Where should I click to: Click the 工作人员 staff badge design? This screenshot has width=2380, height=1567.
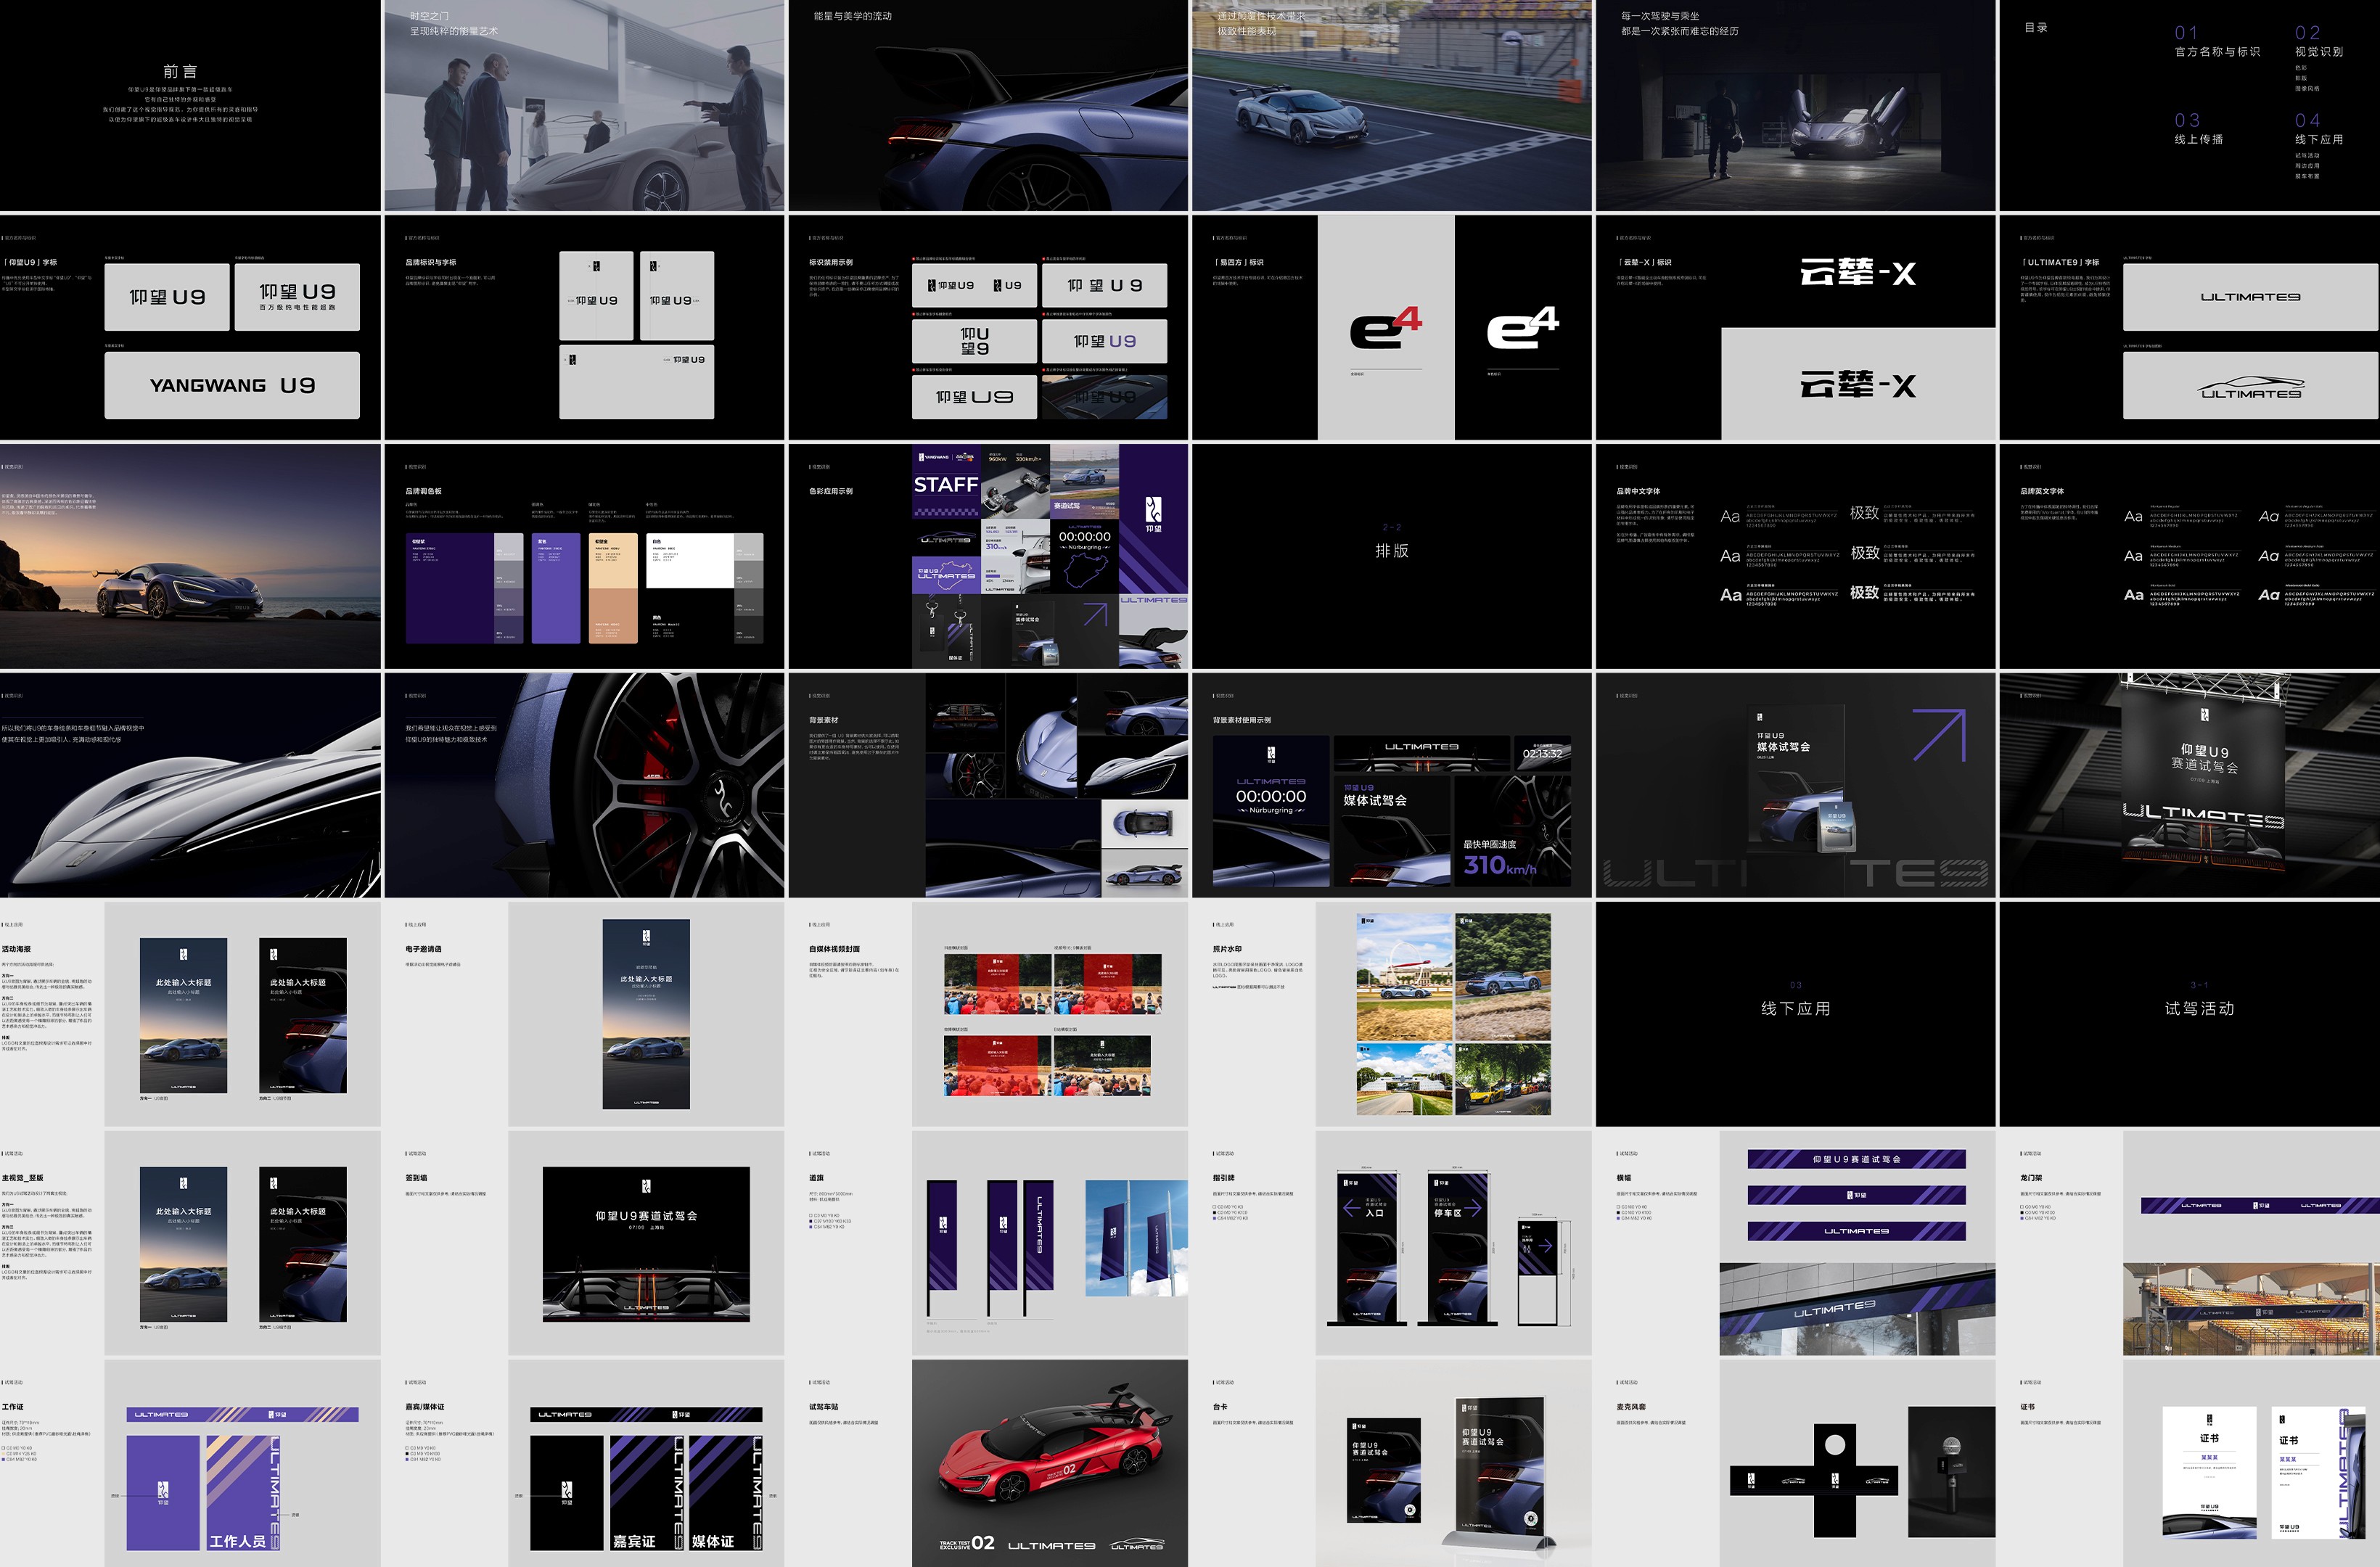243,1493
